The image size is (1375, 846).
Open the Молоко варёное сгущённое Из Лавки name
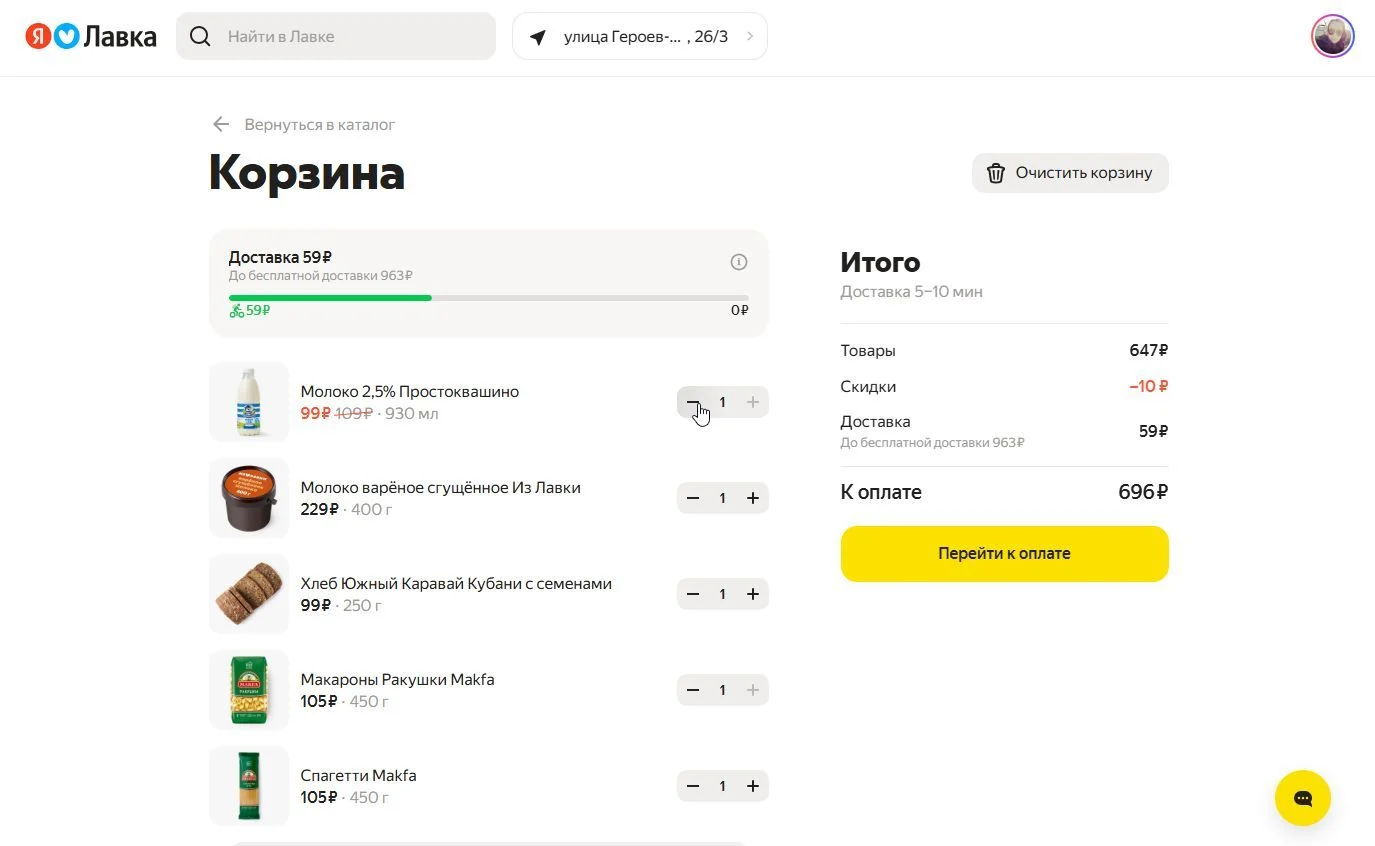pos(441,487)
